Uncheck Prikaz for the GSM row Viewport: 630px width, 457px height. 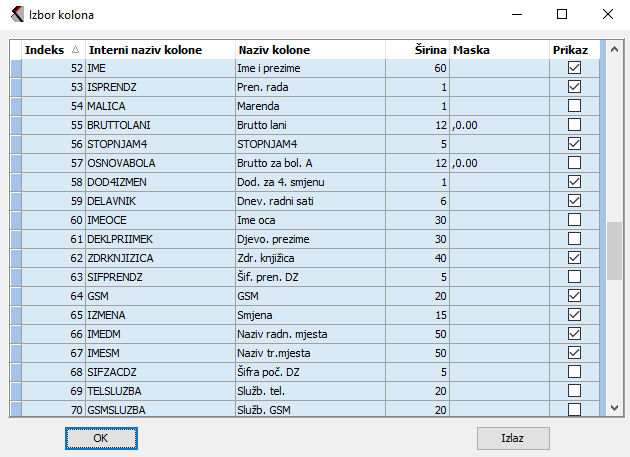(x=574, y=296)
